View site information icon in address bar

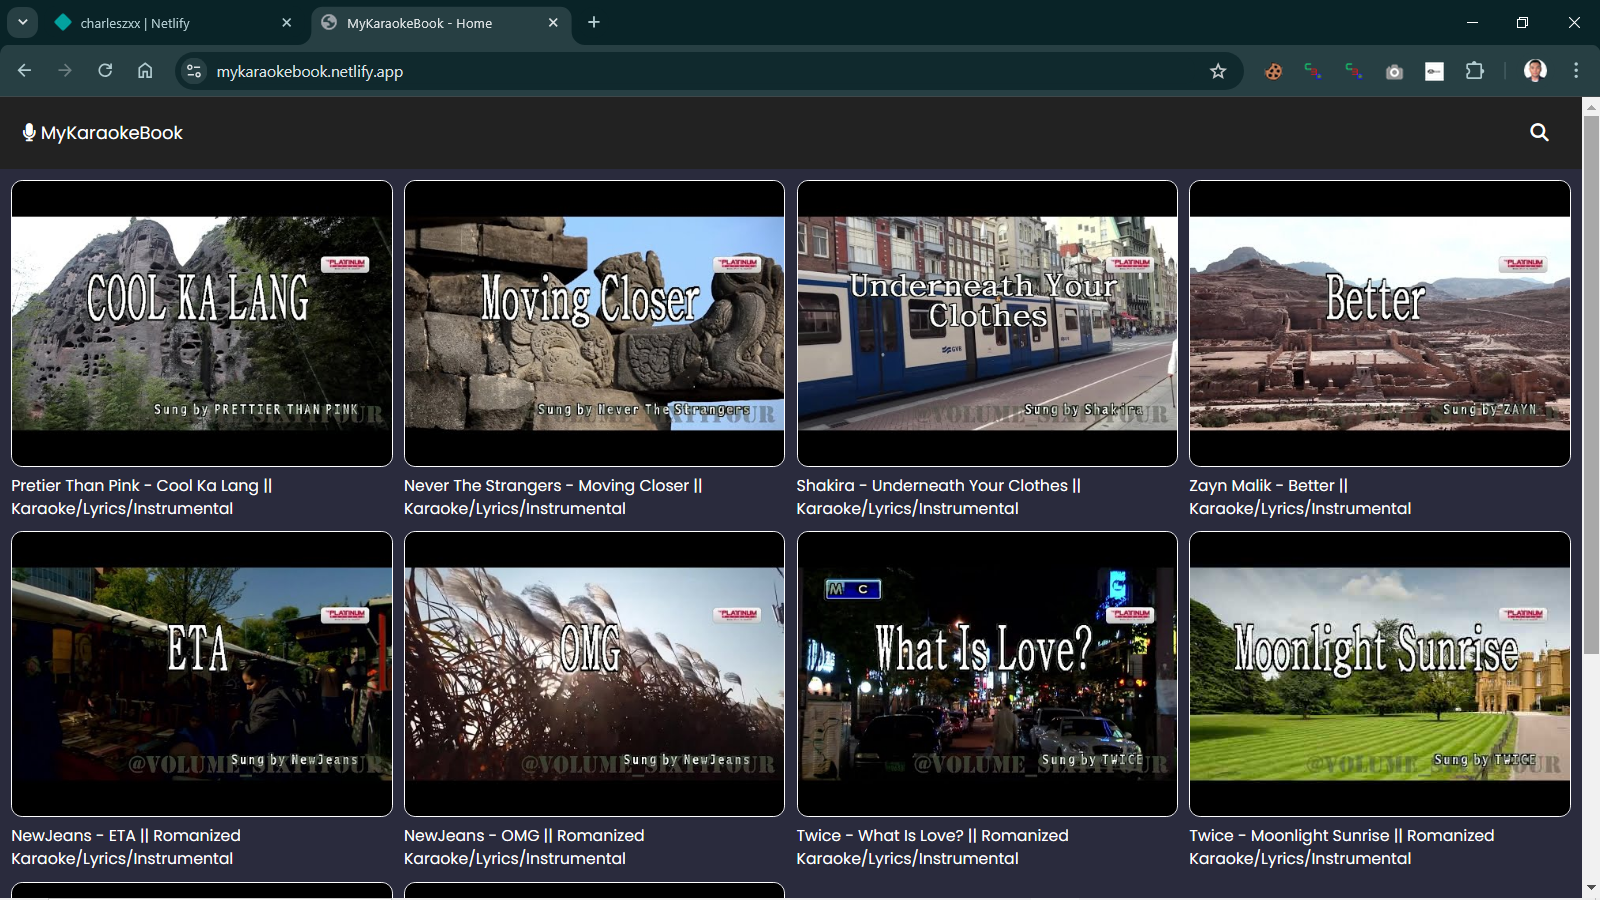pyautogui.click(x=194, y=71)
